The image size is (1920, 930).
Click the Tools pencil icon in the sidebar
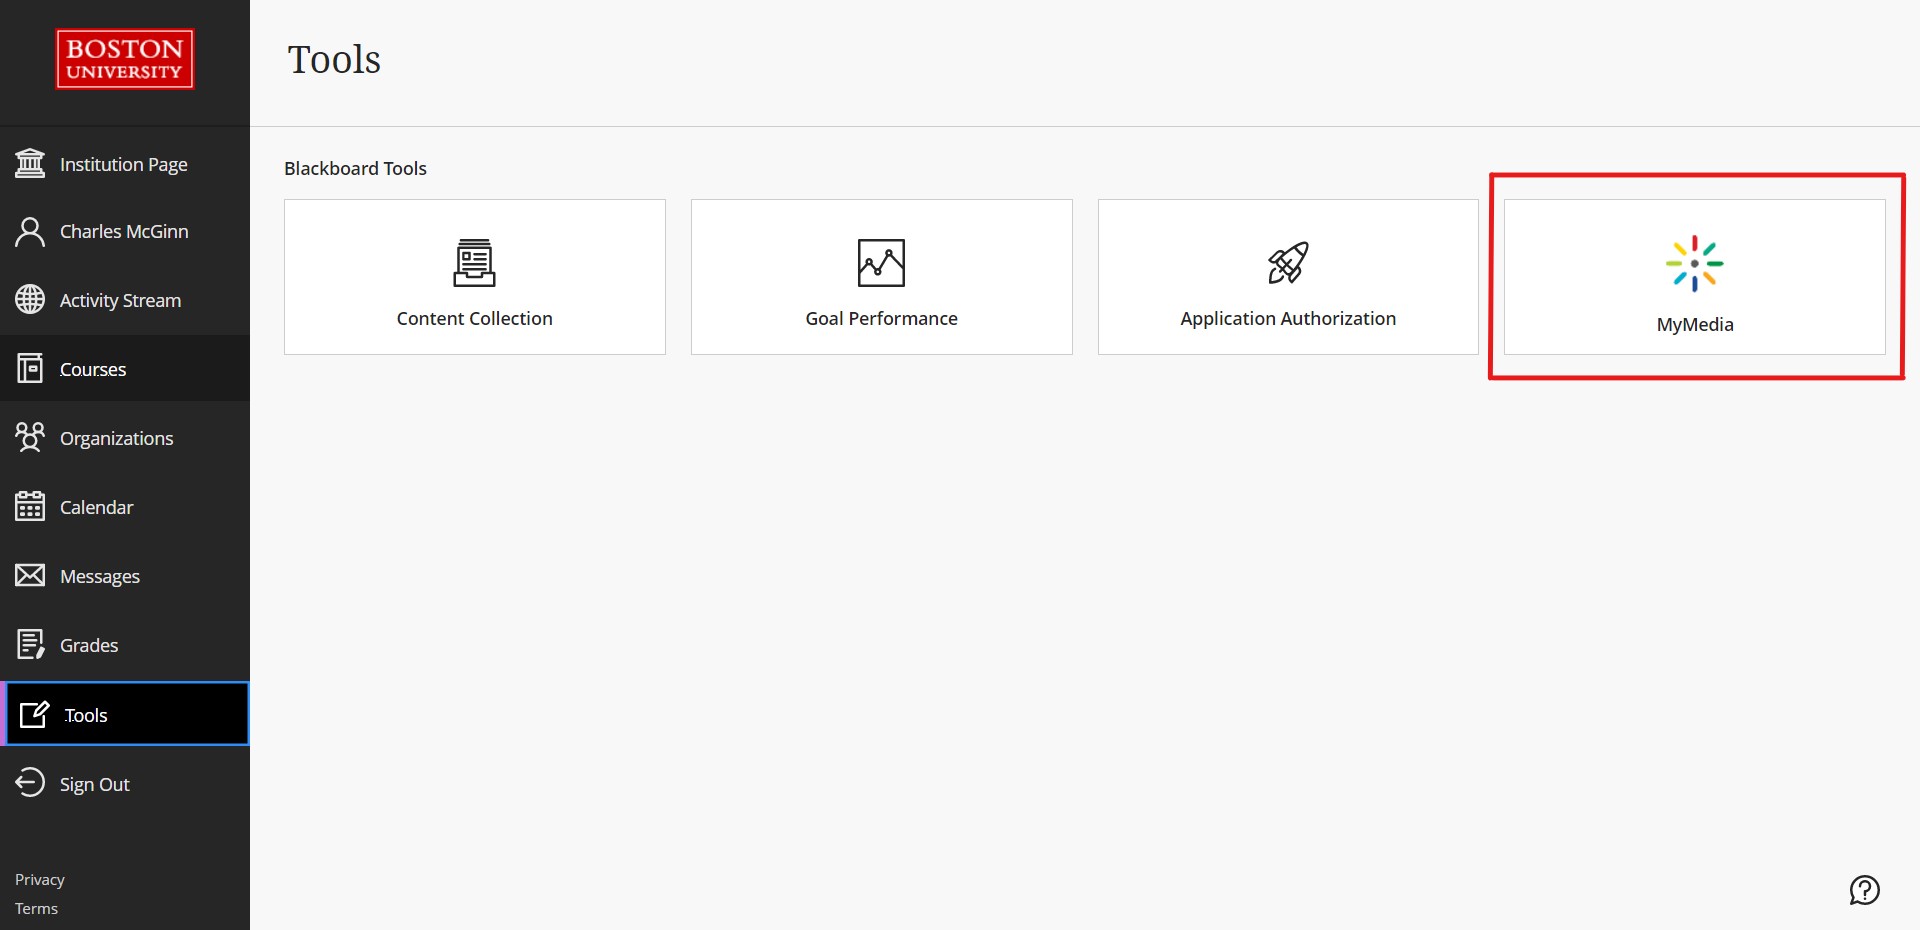(35, 714)
